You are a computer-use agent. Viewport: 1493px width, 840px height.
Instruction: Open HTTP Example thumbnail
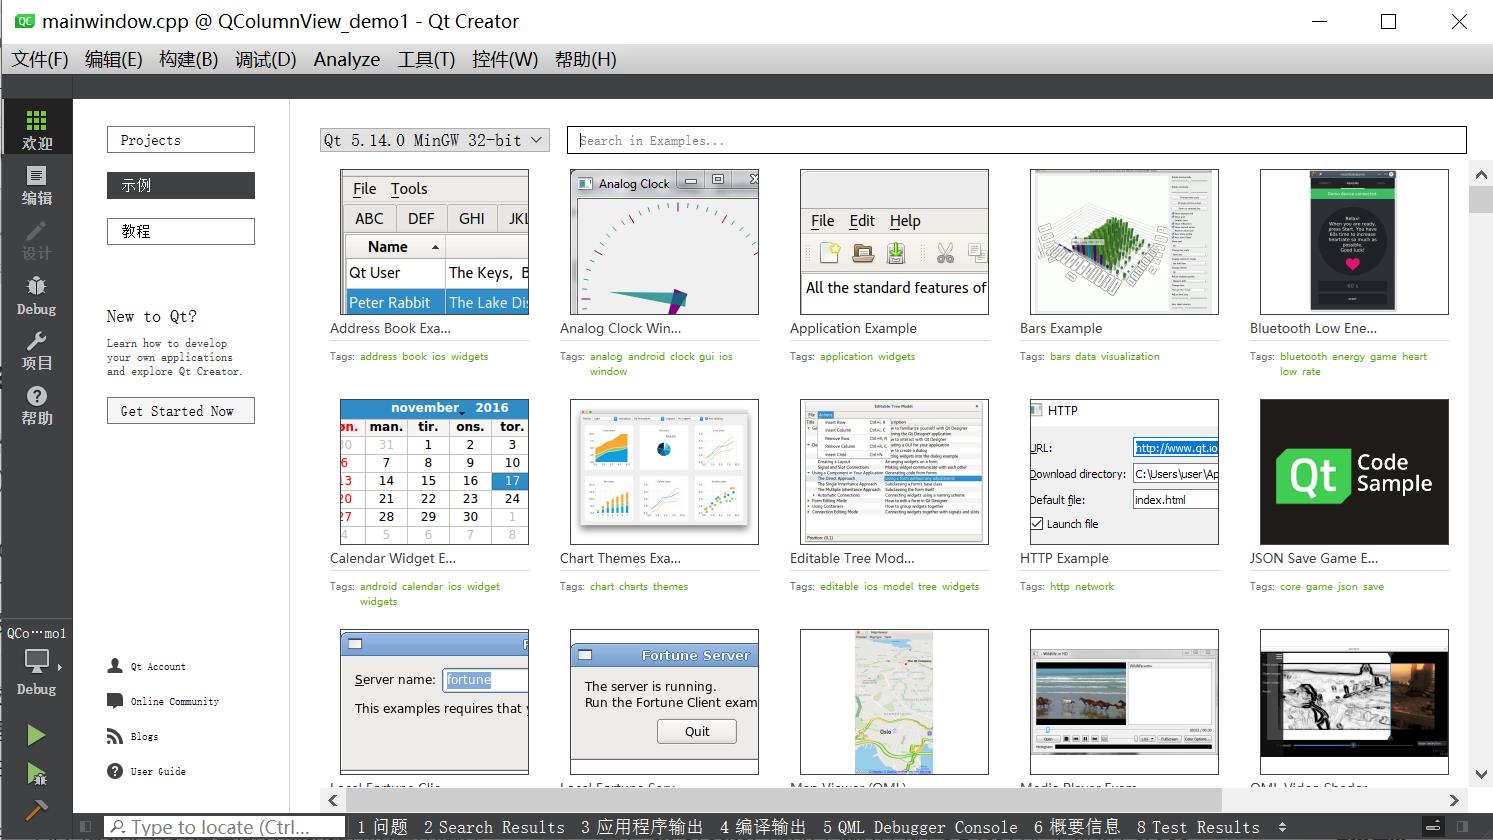point(1124,472)
